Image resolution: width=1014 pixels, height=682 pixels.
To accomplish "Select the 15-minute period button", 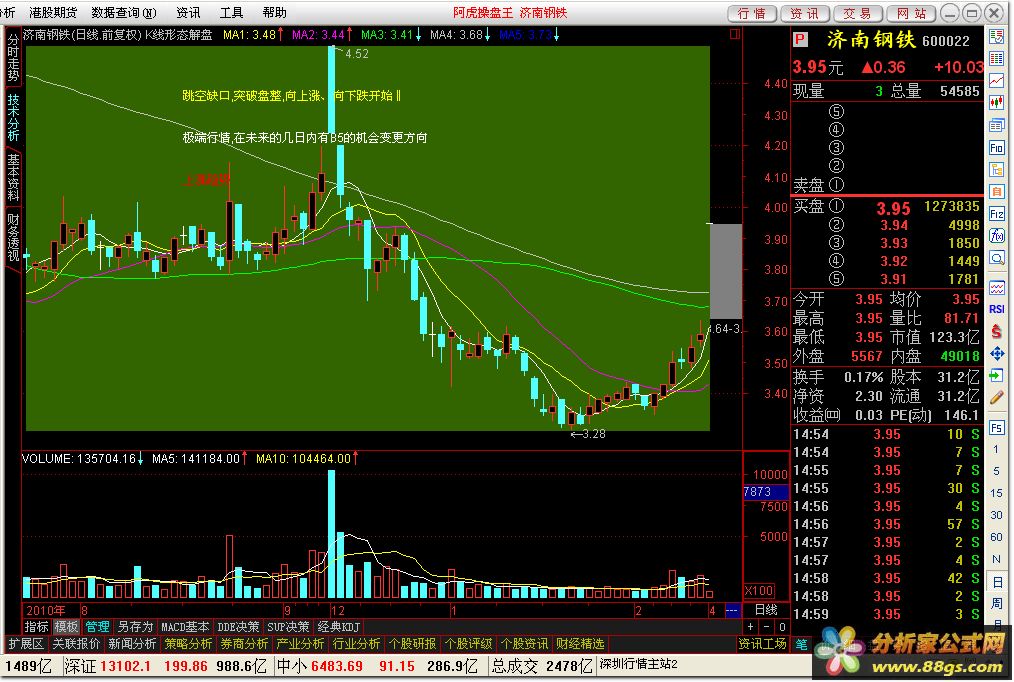I will tap(997, 493).
